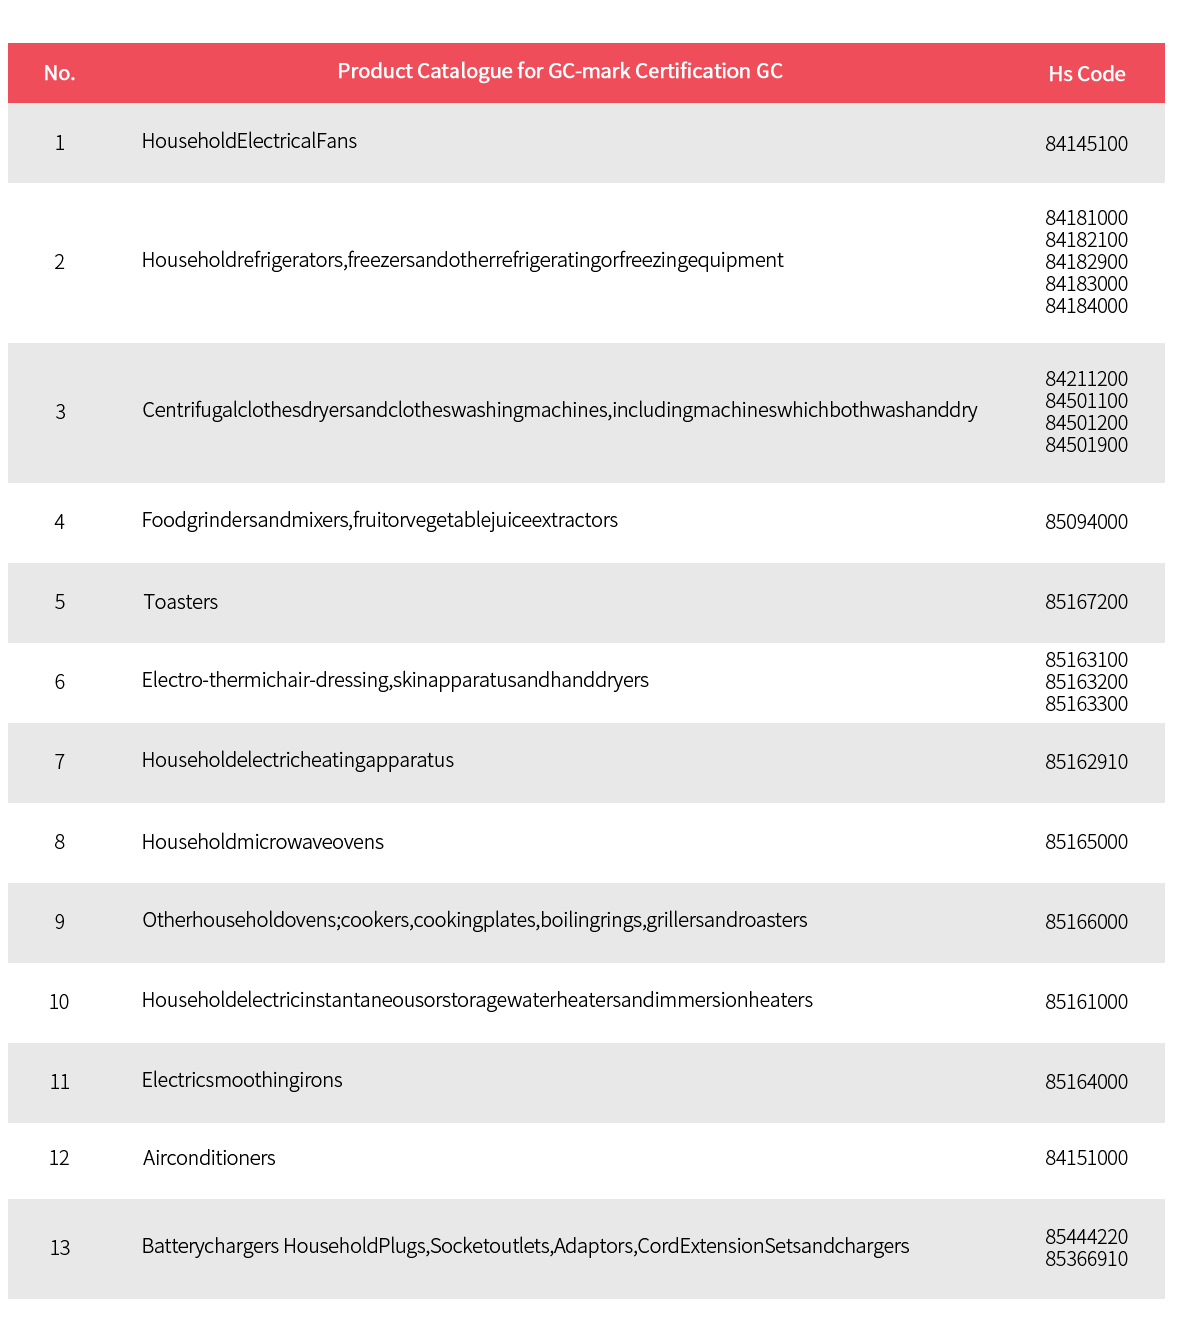Select Householdelectricheatingapparatus row text

pos(298,760)
